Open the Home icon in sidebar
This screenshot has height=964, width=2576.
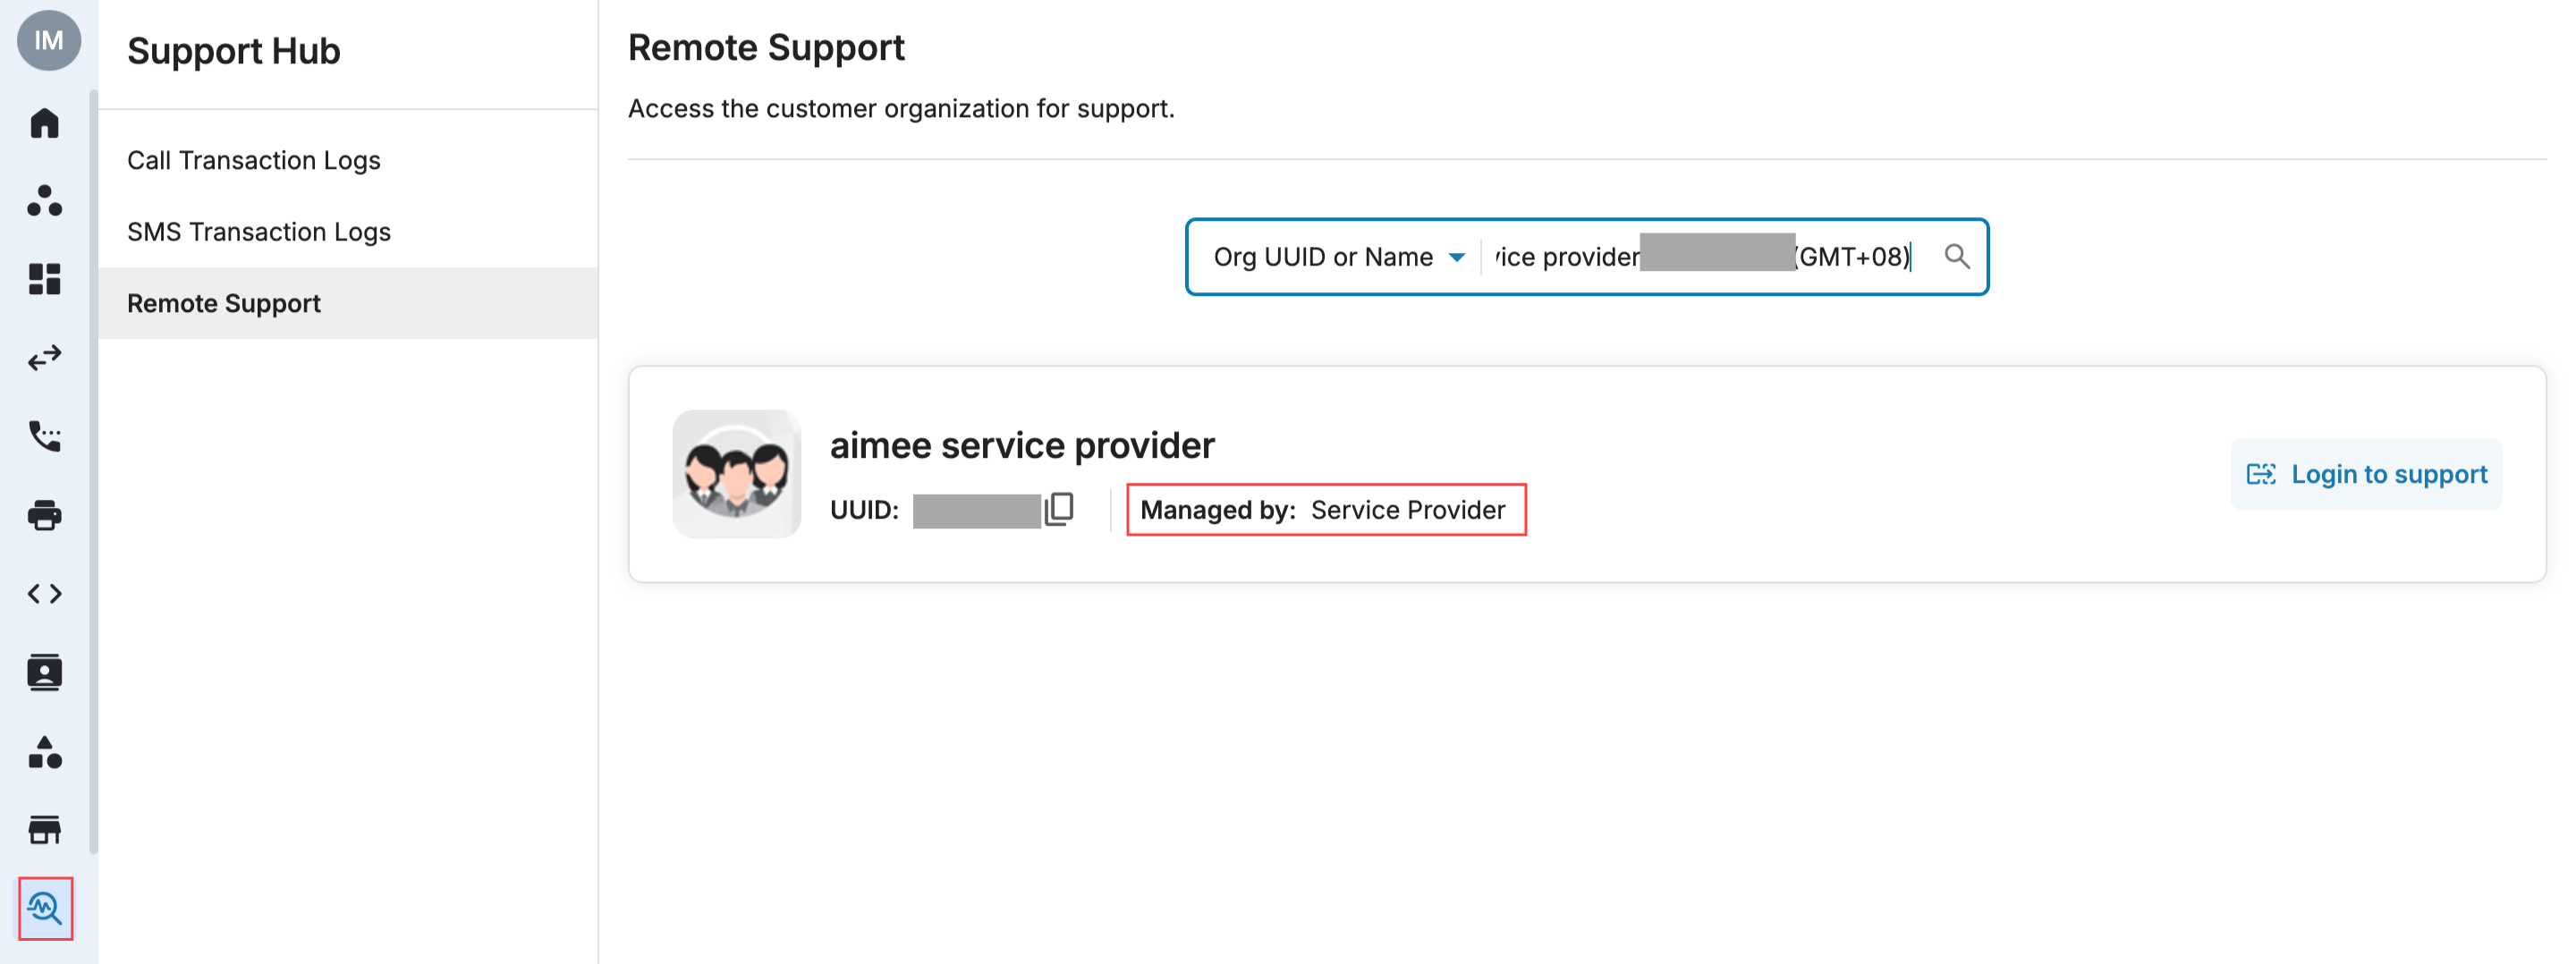tap(45, 123)
